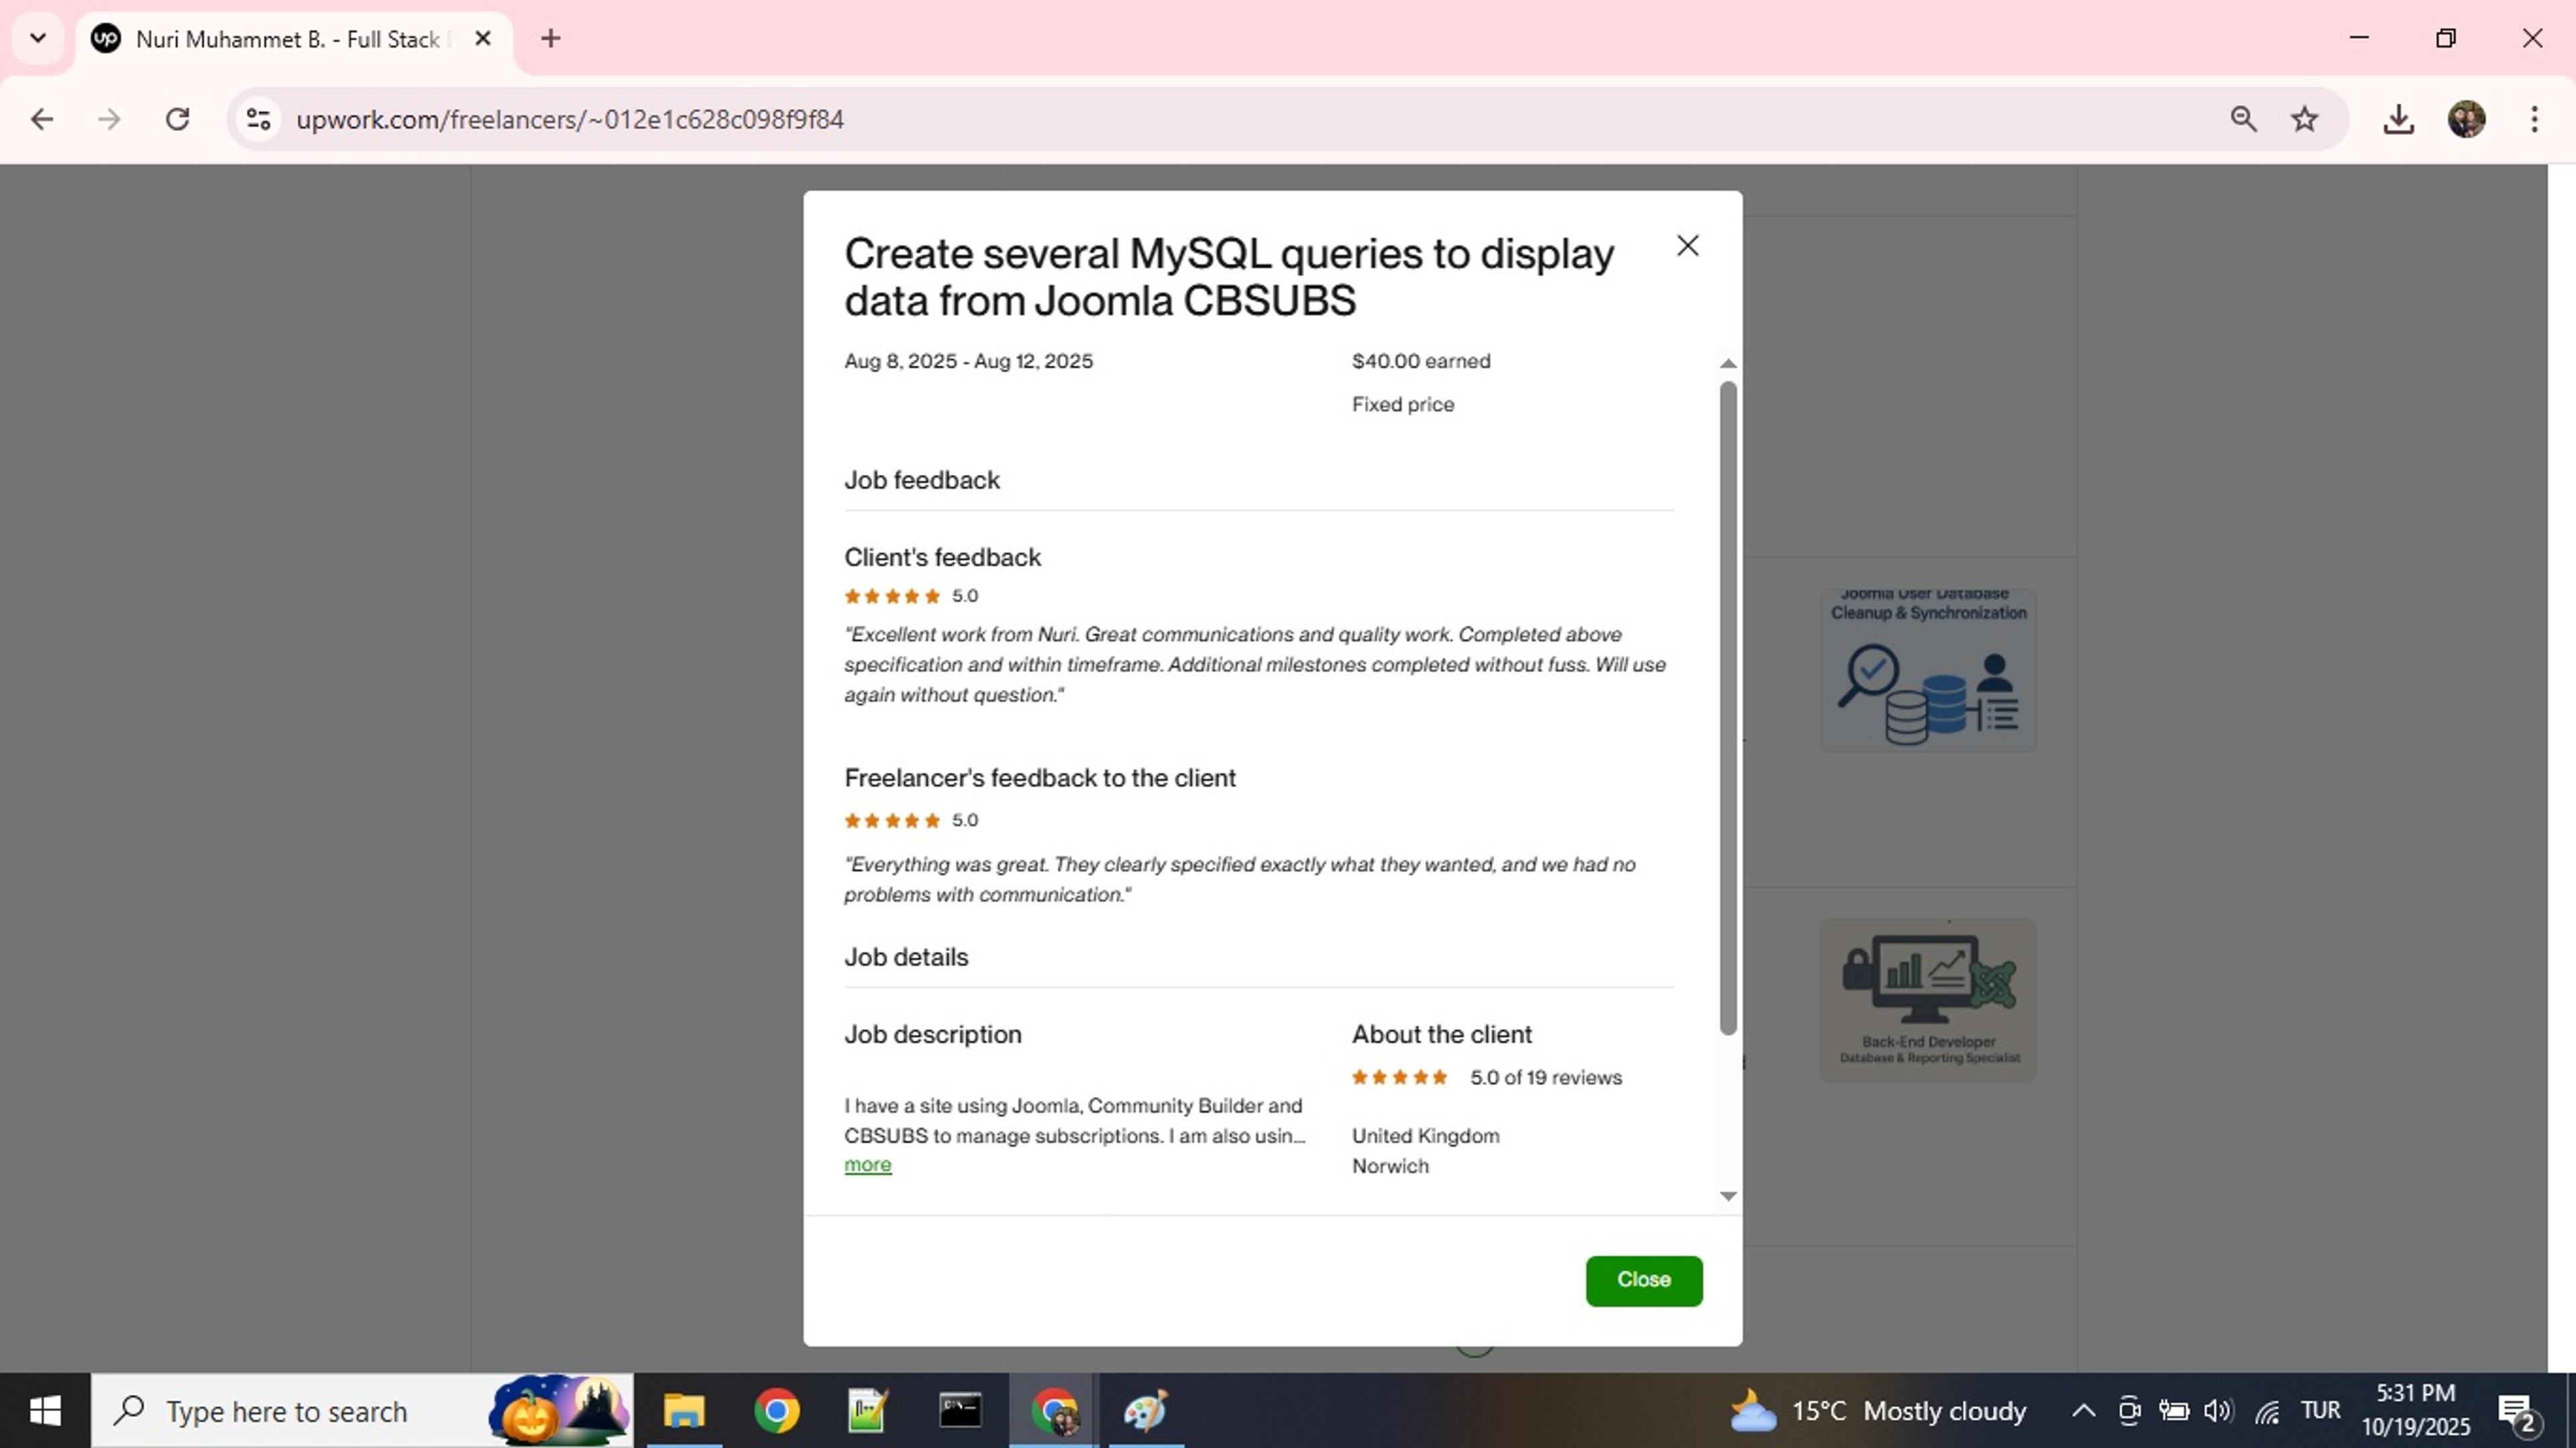The image size is (2576, 1448).
Task: Open clock and calendar flyout
Action: coord(2416,1409)
